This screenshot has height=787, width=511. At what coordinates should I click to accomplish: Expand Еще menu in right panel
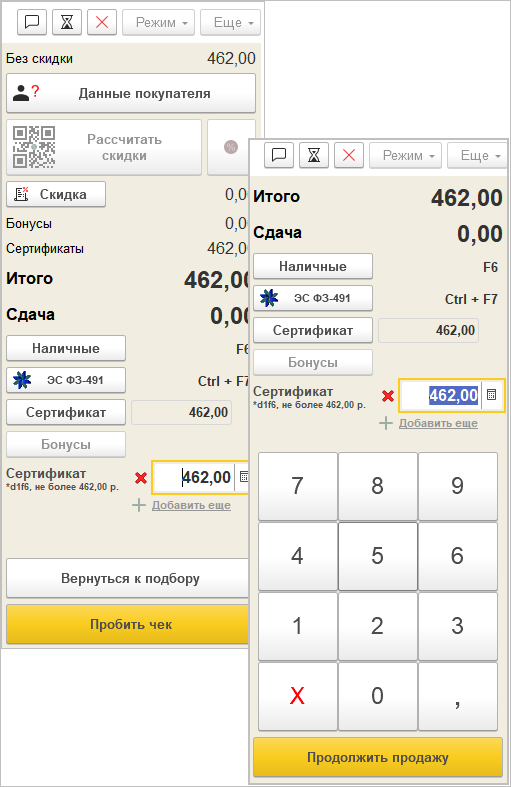pos(477,155)
